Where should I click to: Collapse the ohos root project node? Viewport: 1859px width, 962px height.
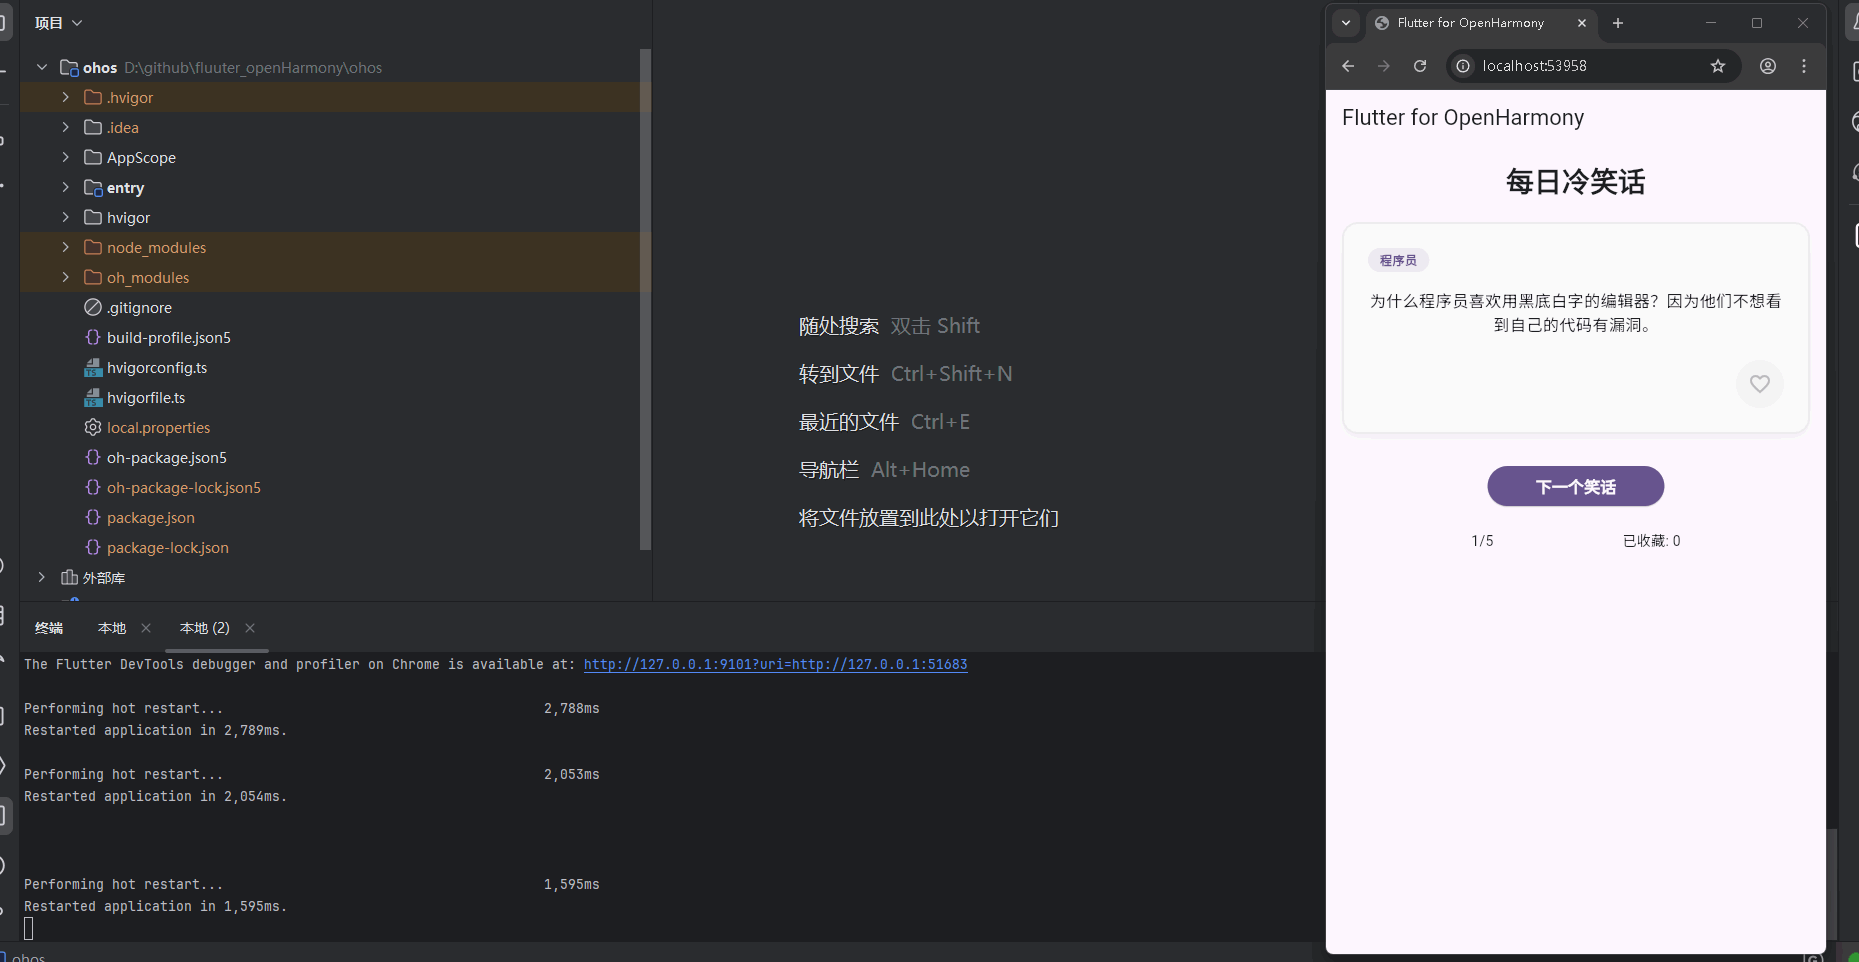pos(42,67)
